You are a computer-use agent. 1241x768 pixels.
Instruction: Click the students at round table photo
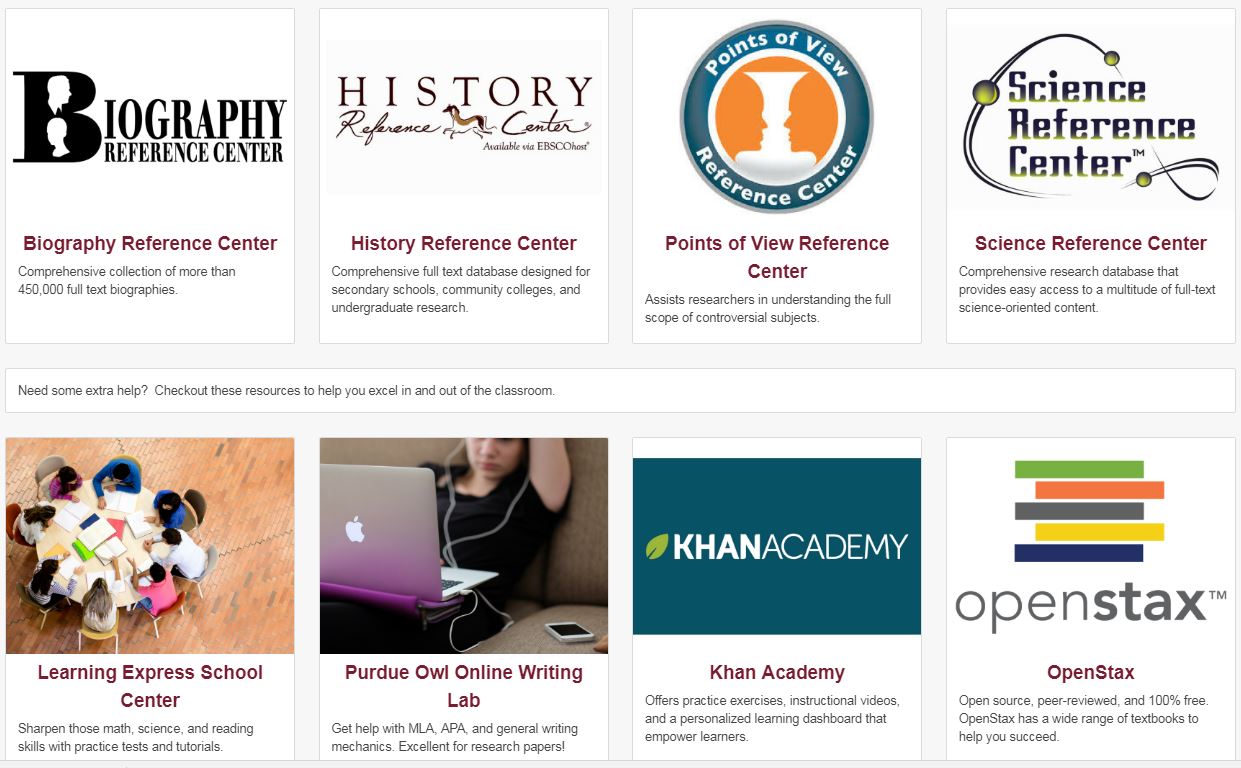pos(150,546)
